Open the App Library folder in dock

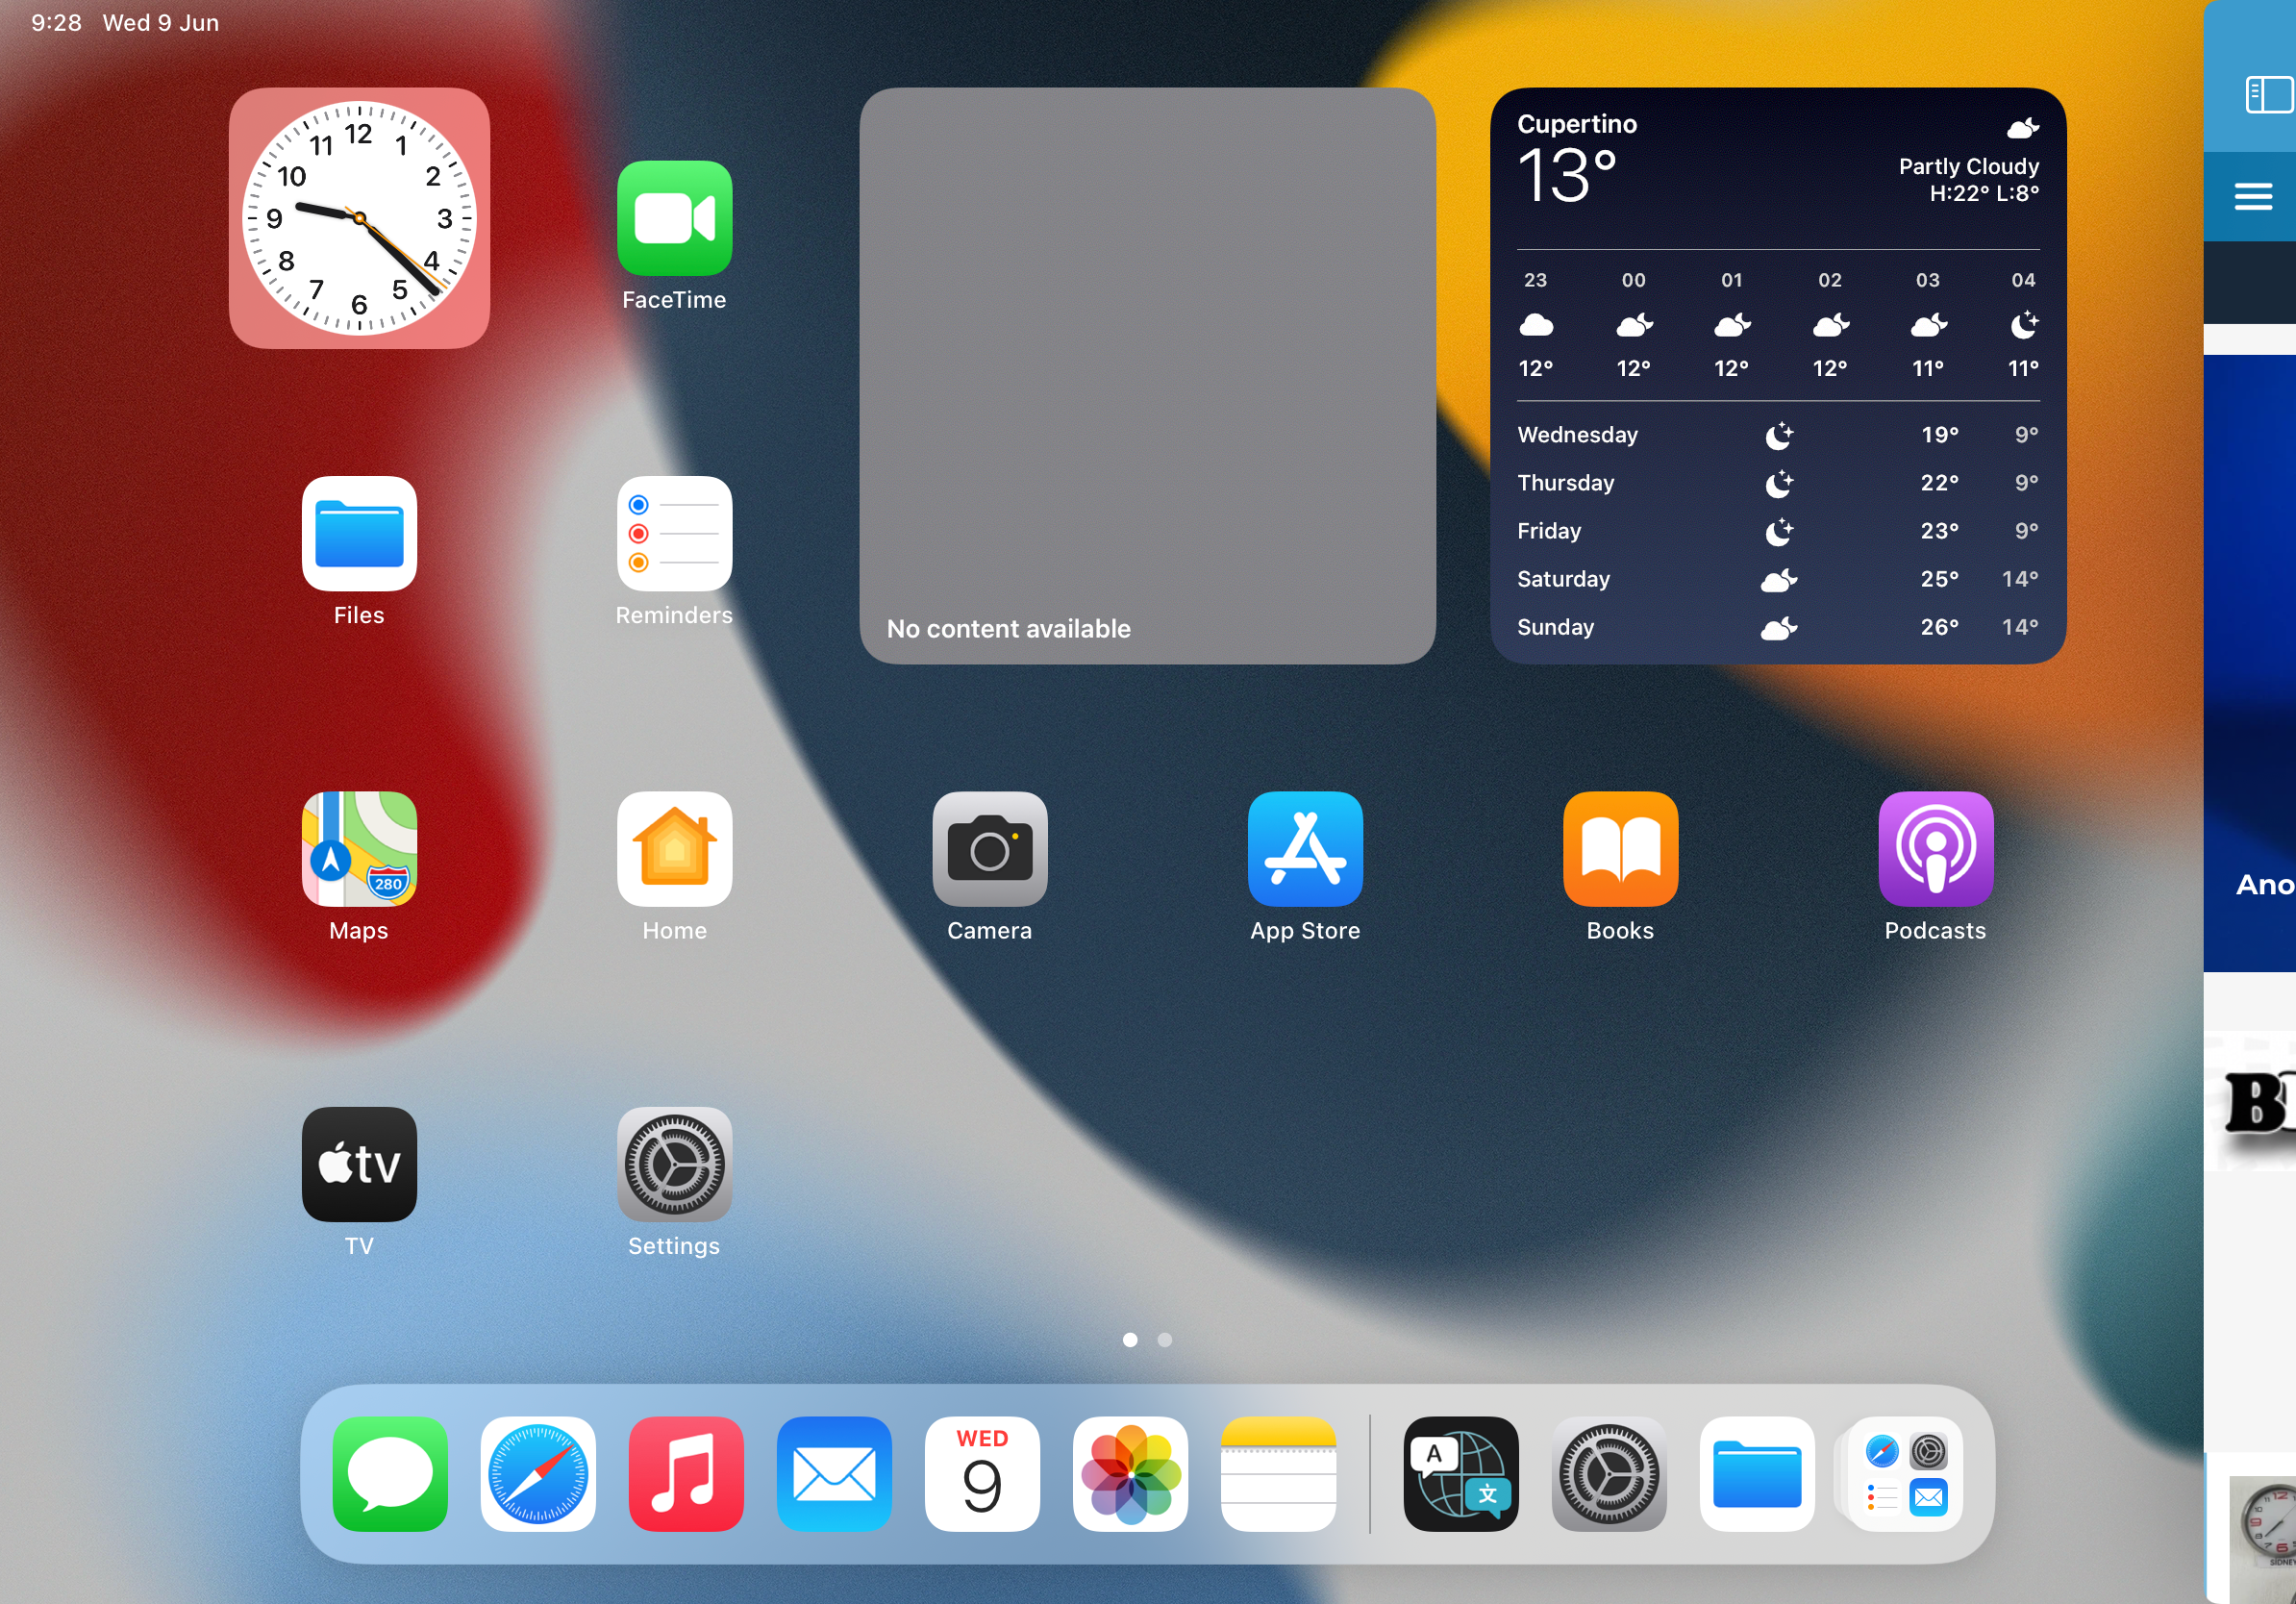tap(1904, 1473)
